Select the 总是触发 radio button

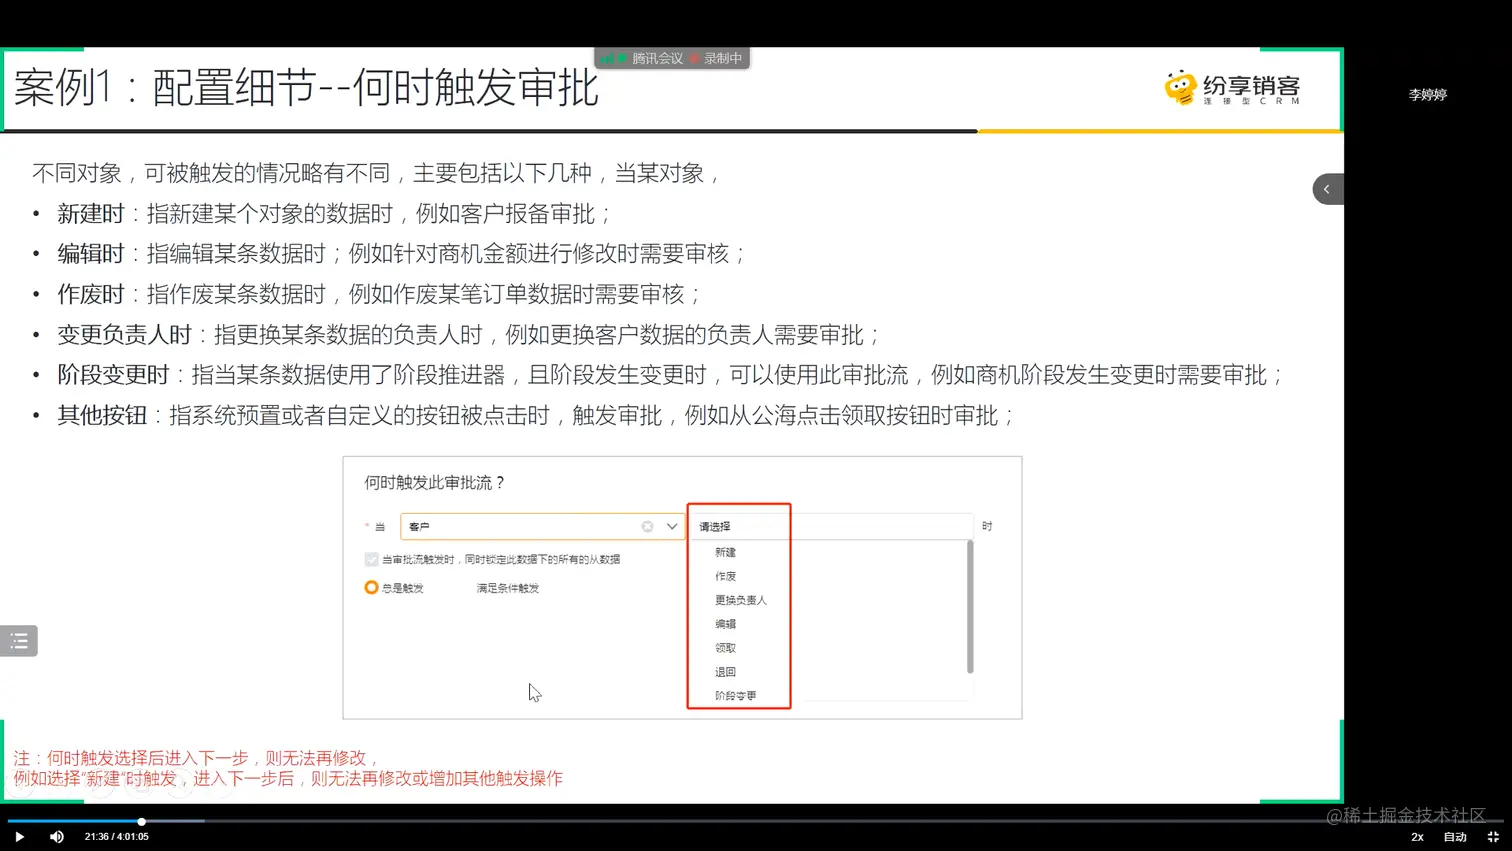371,588
